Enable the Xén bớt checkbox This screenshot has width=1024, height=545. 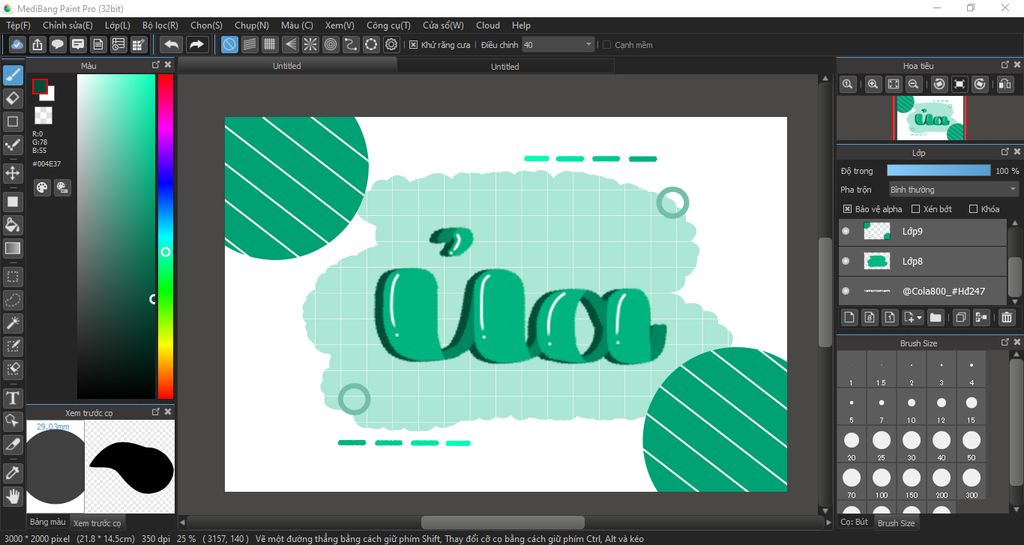(915, 209)
